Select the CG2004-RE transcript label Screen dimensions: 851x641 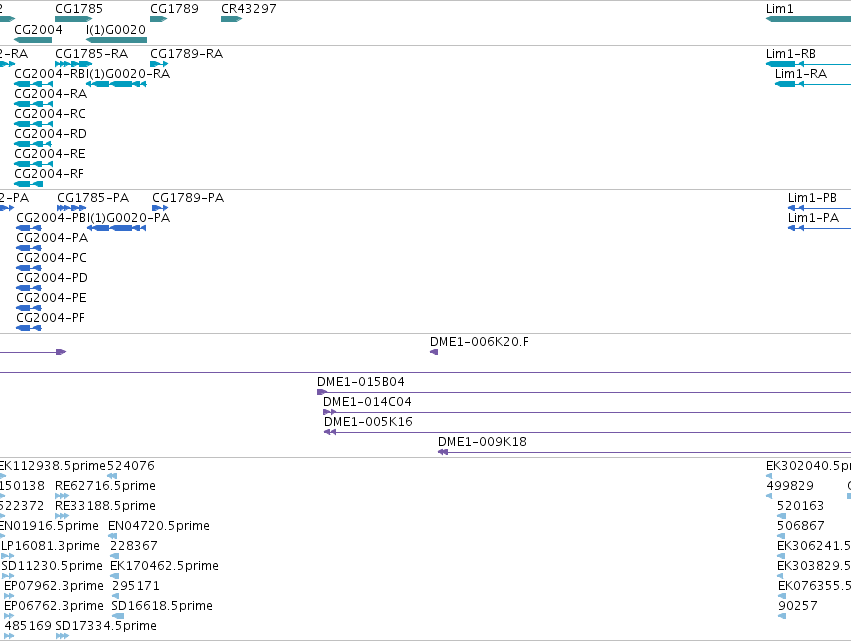click(50, 154)
